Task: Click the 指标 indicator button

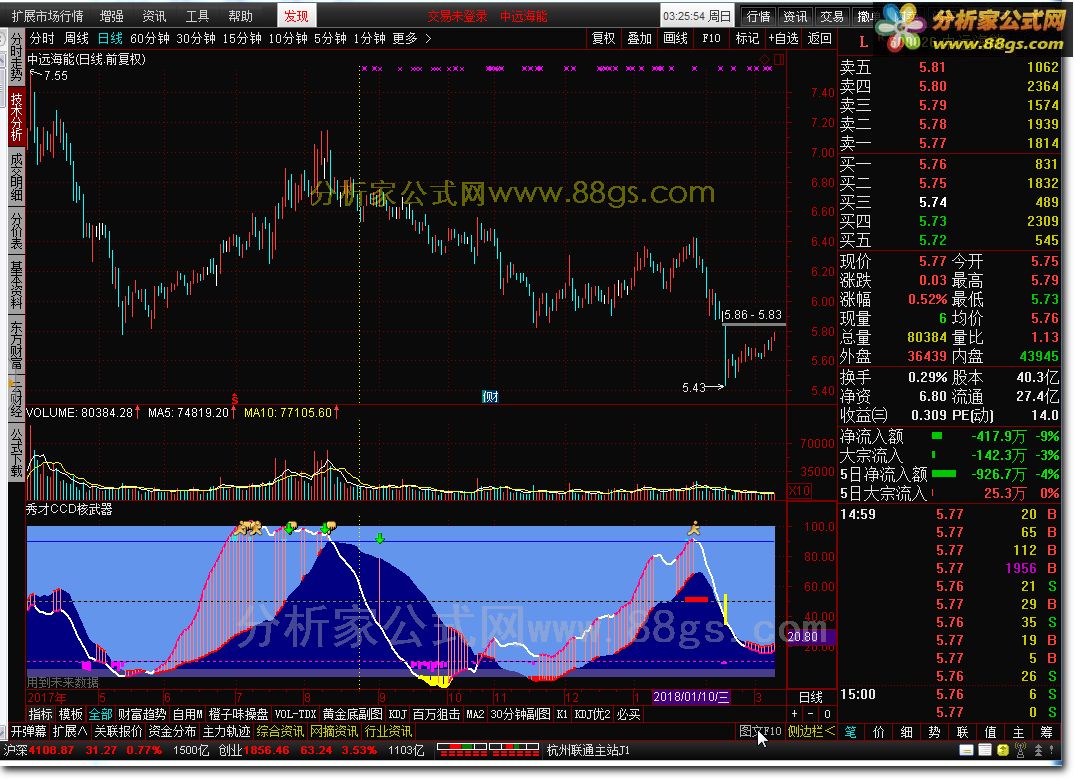Action: (40, 714)
